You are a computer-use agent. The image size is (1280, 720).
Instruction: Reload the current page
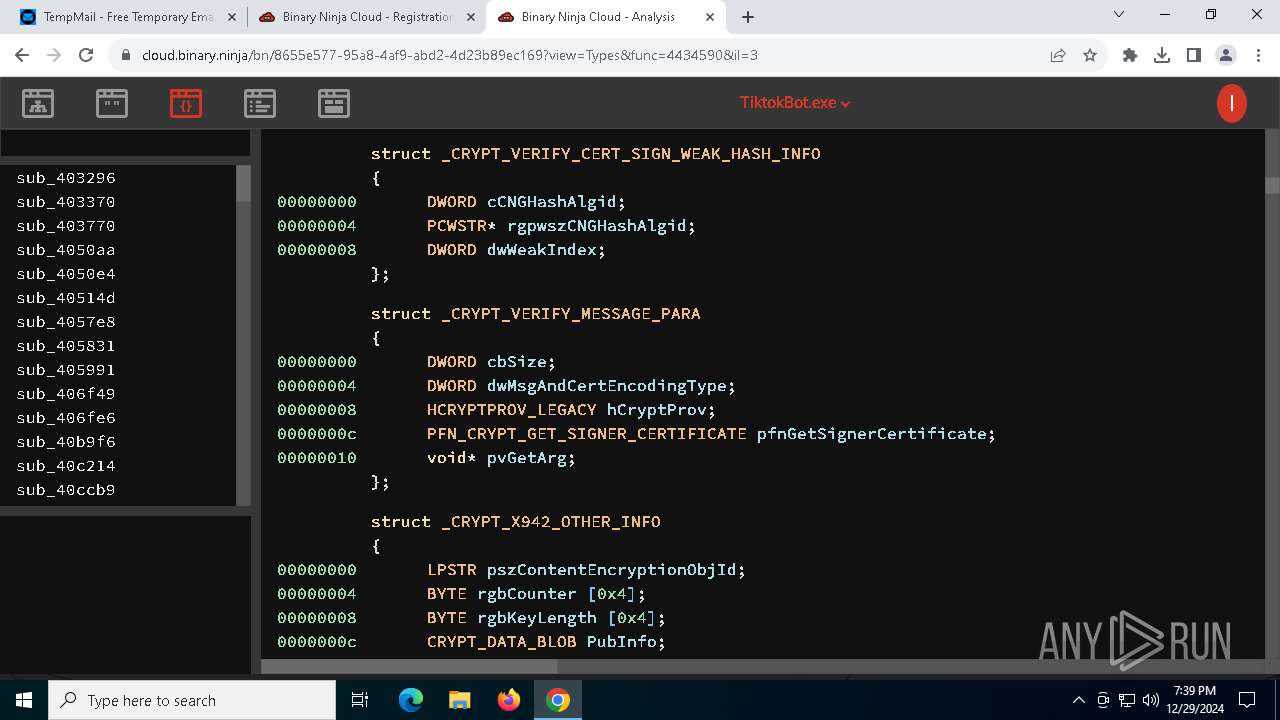point(86,56)
